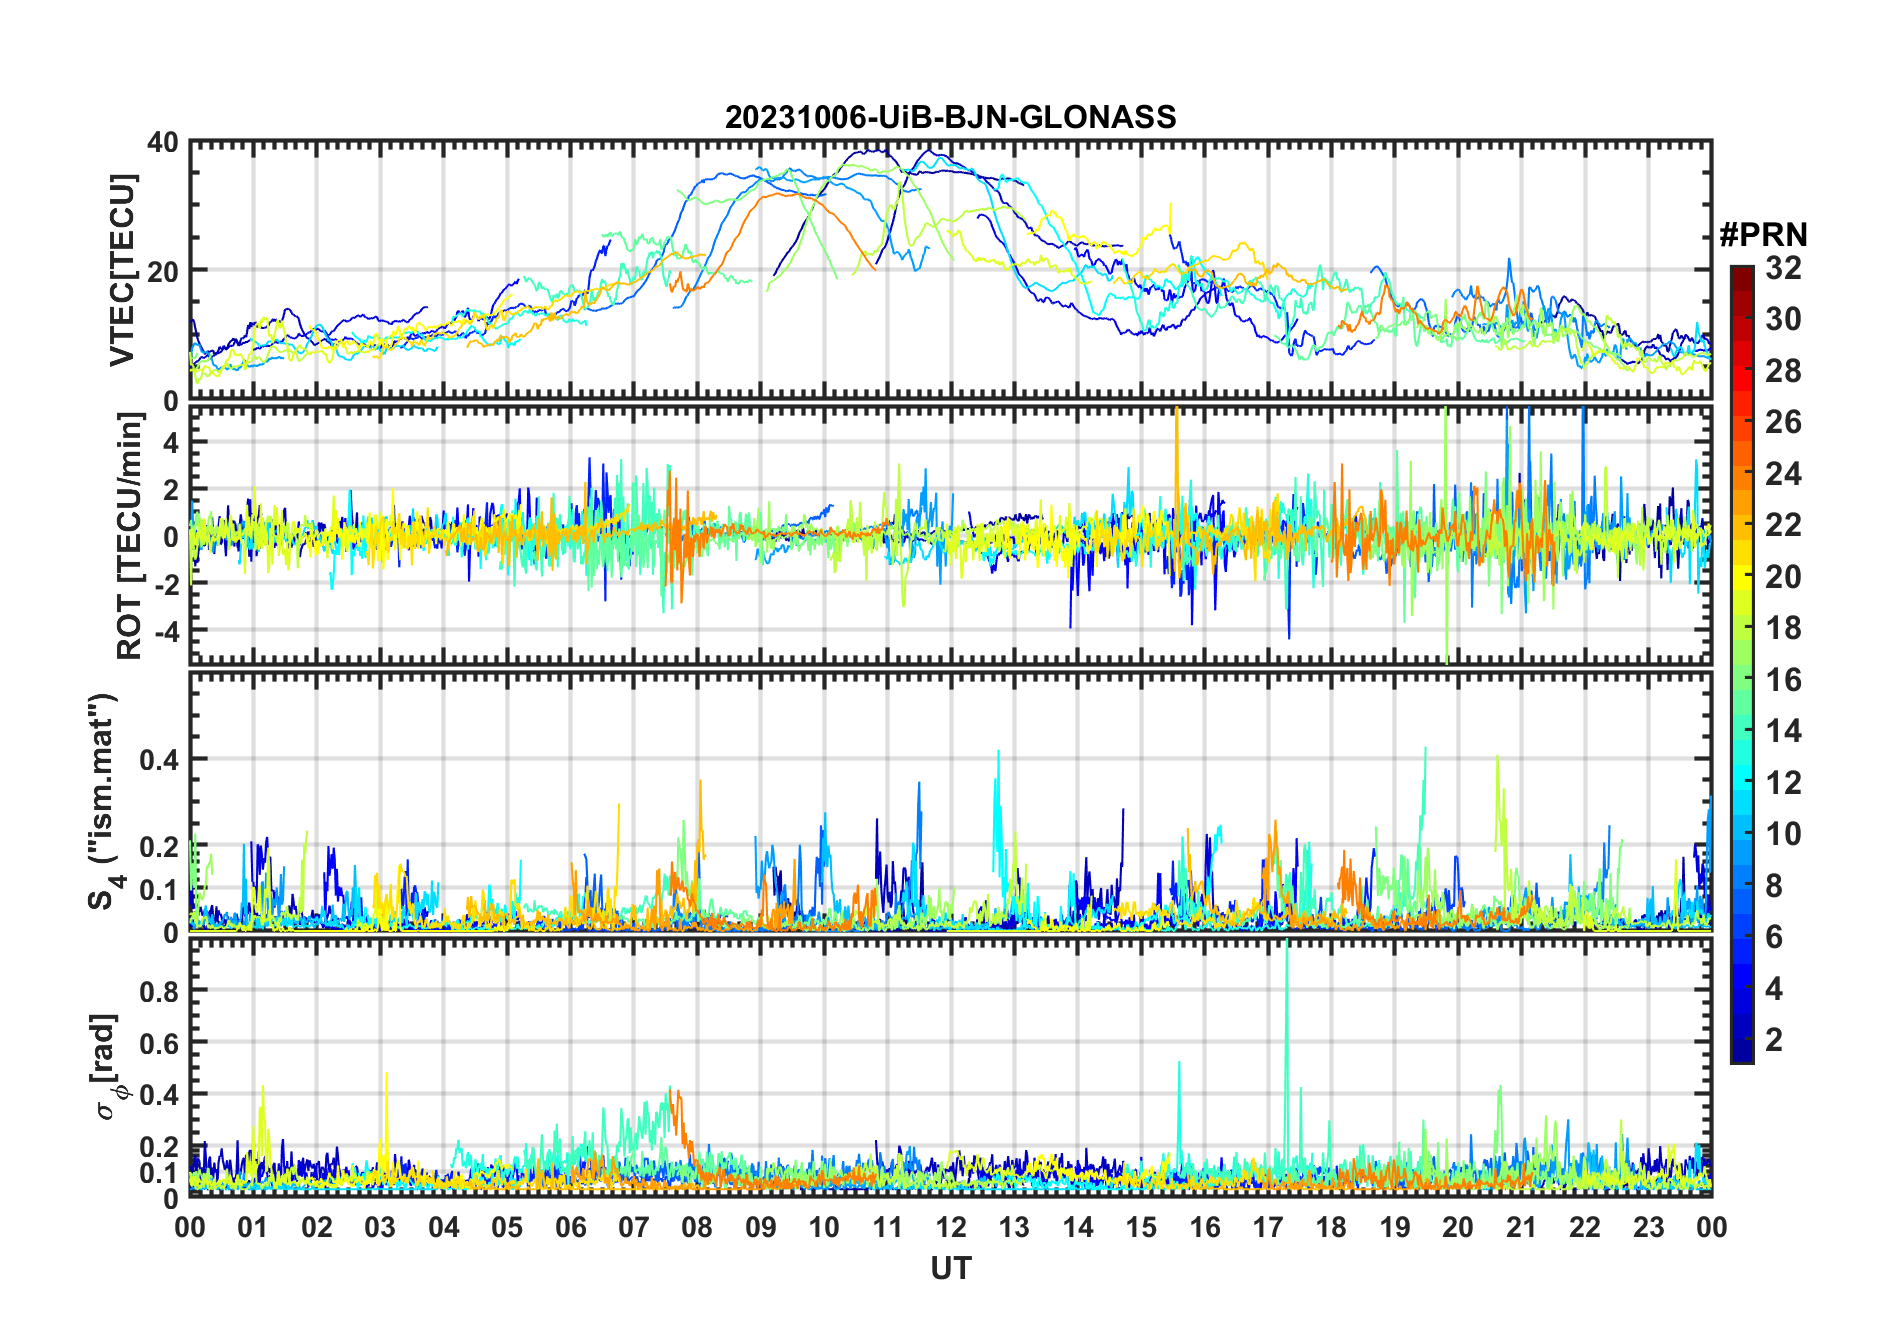This screenshot has width=1902, height=1330.
Task: Click the colorbar tick label 32
Action: click(x=1783, y=268)
